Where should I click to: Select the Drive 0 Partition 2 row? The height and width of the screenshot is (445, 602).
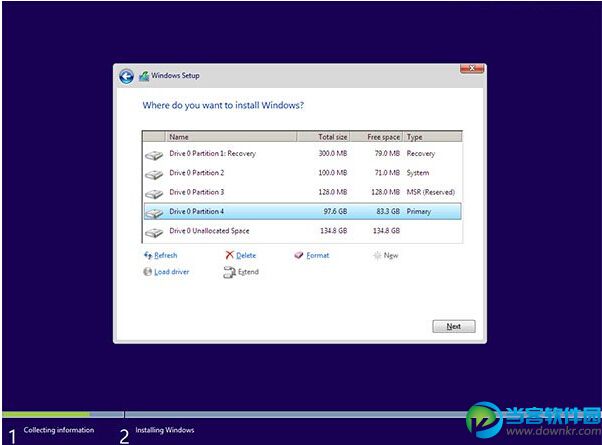(x=303, y=173)
